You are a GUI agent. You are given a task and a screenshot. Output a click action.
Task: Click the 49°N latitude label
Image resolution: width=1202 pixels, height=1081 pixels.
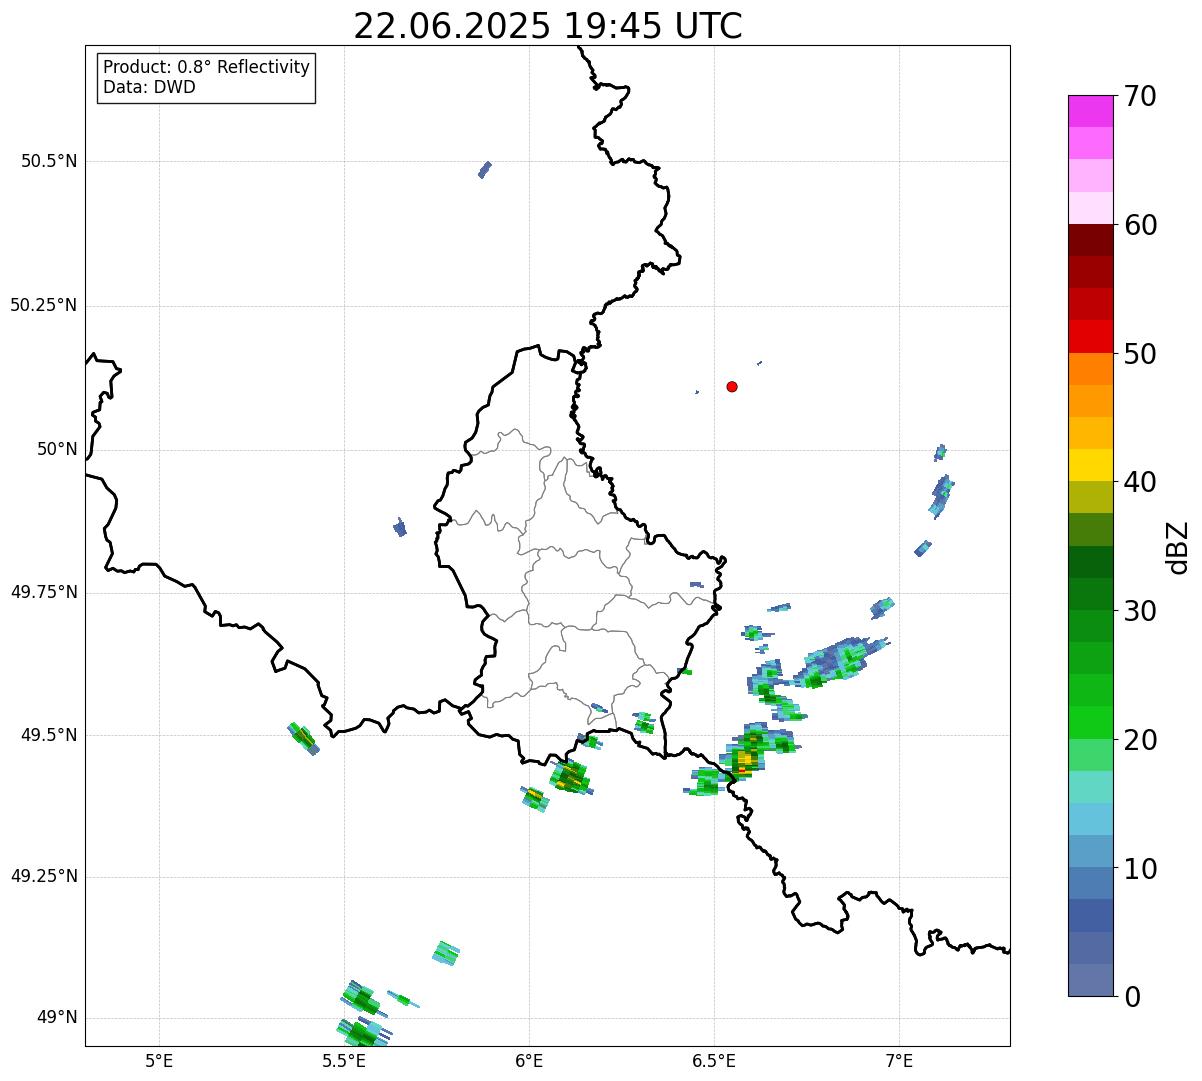pyautogui.click(x=57, y=1018)
